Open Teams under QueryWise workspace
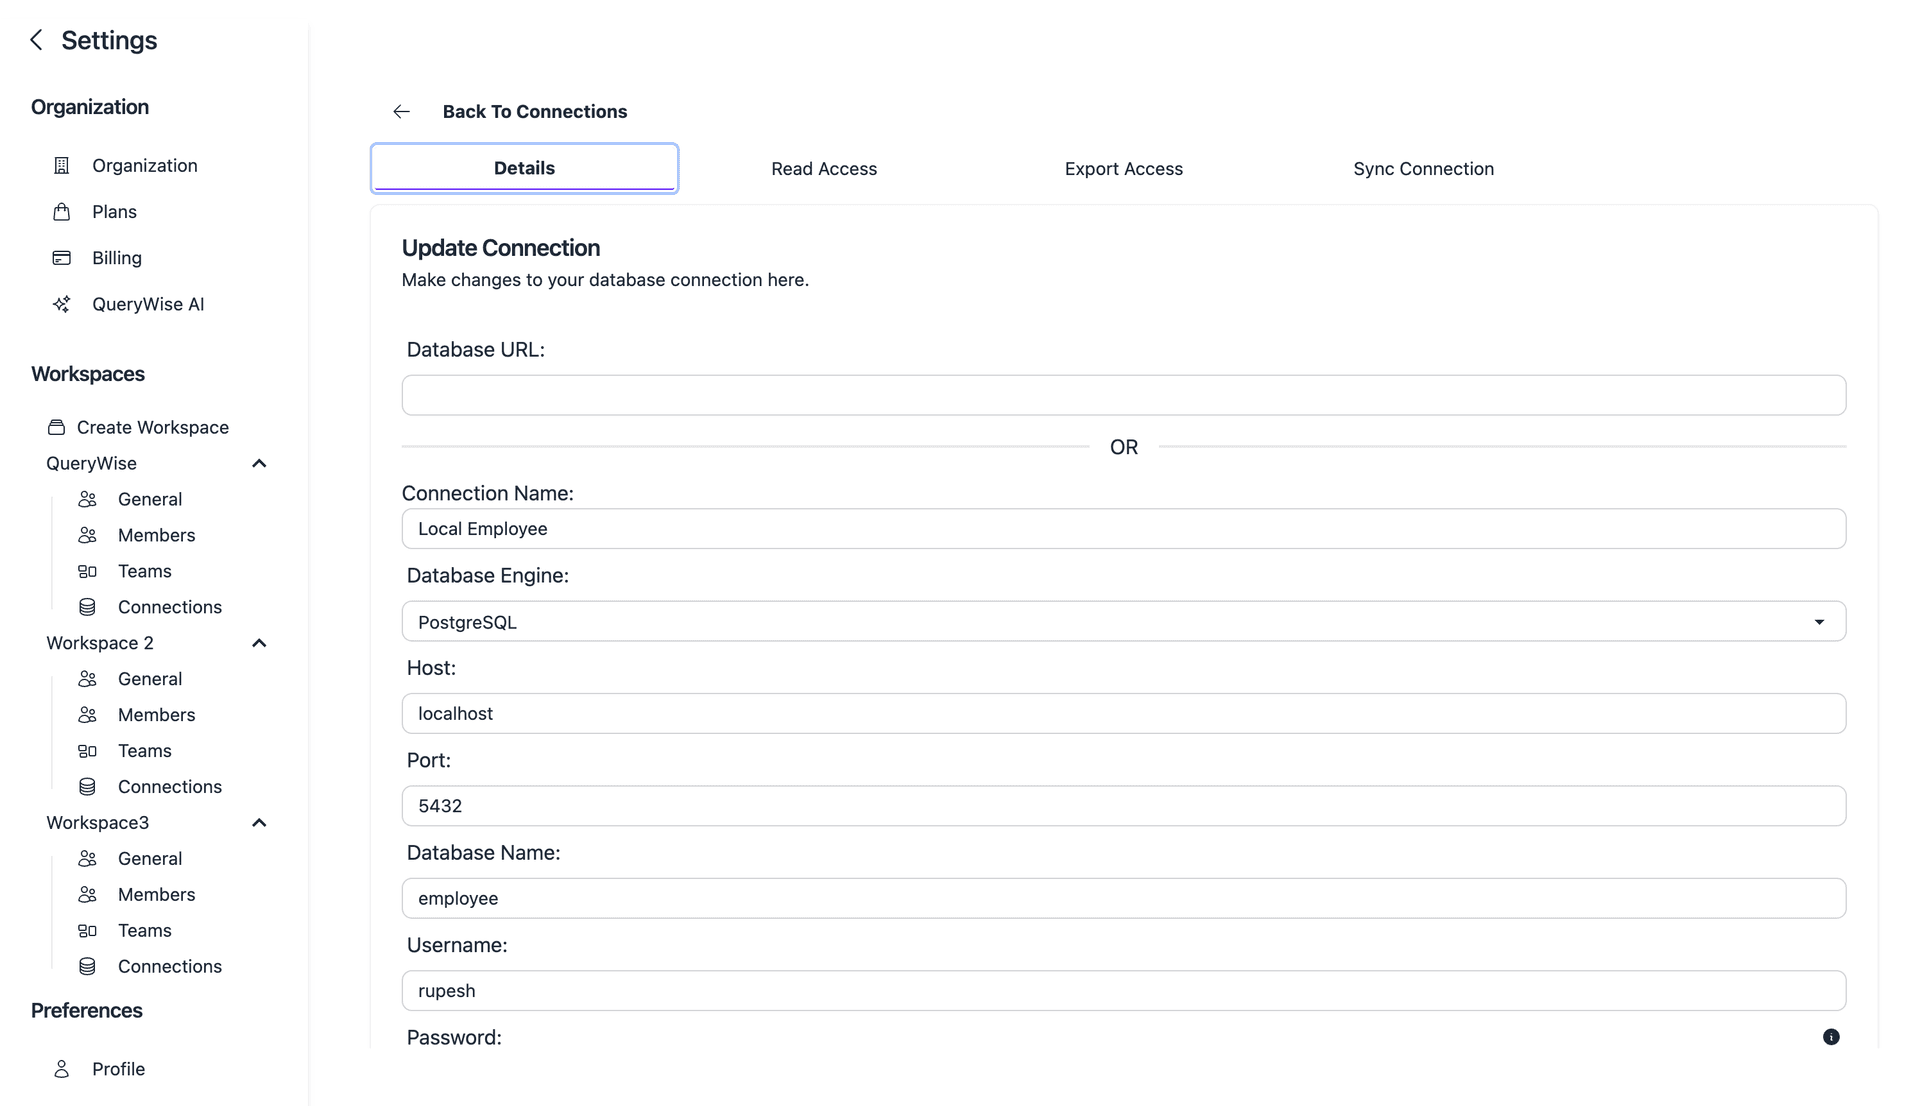Viewport: 1920px width, 1106px height. (x=144, y=571)
